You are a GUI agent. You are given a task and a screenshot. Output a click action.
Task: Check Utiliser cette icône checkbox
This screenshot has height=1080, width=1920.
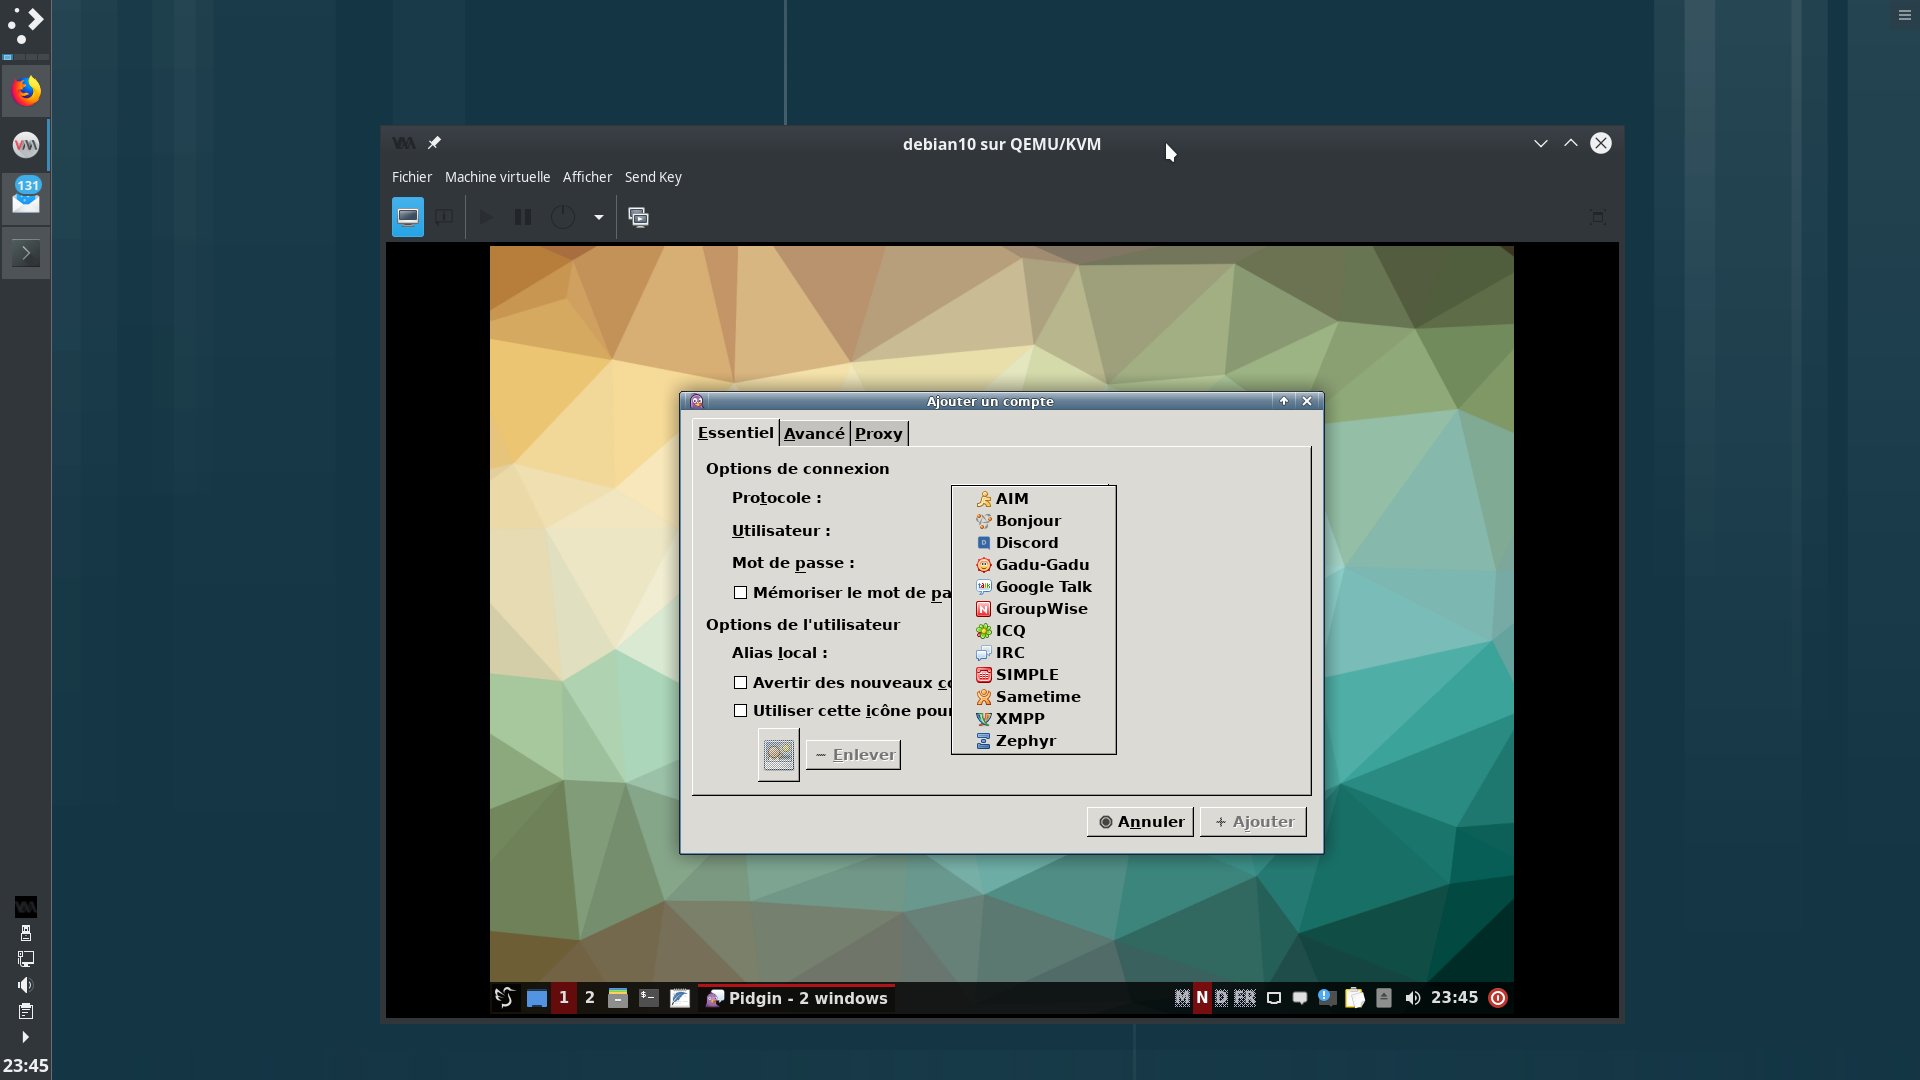pyautogui.click(x=741, y=711)
